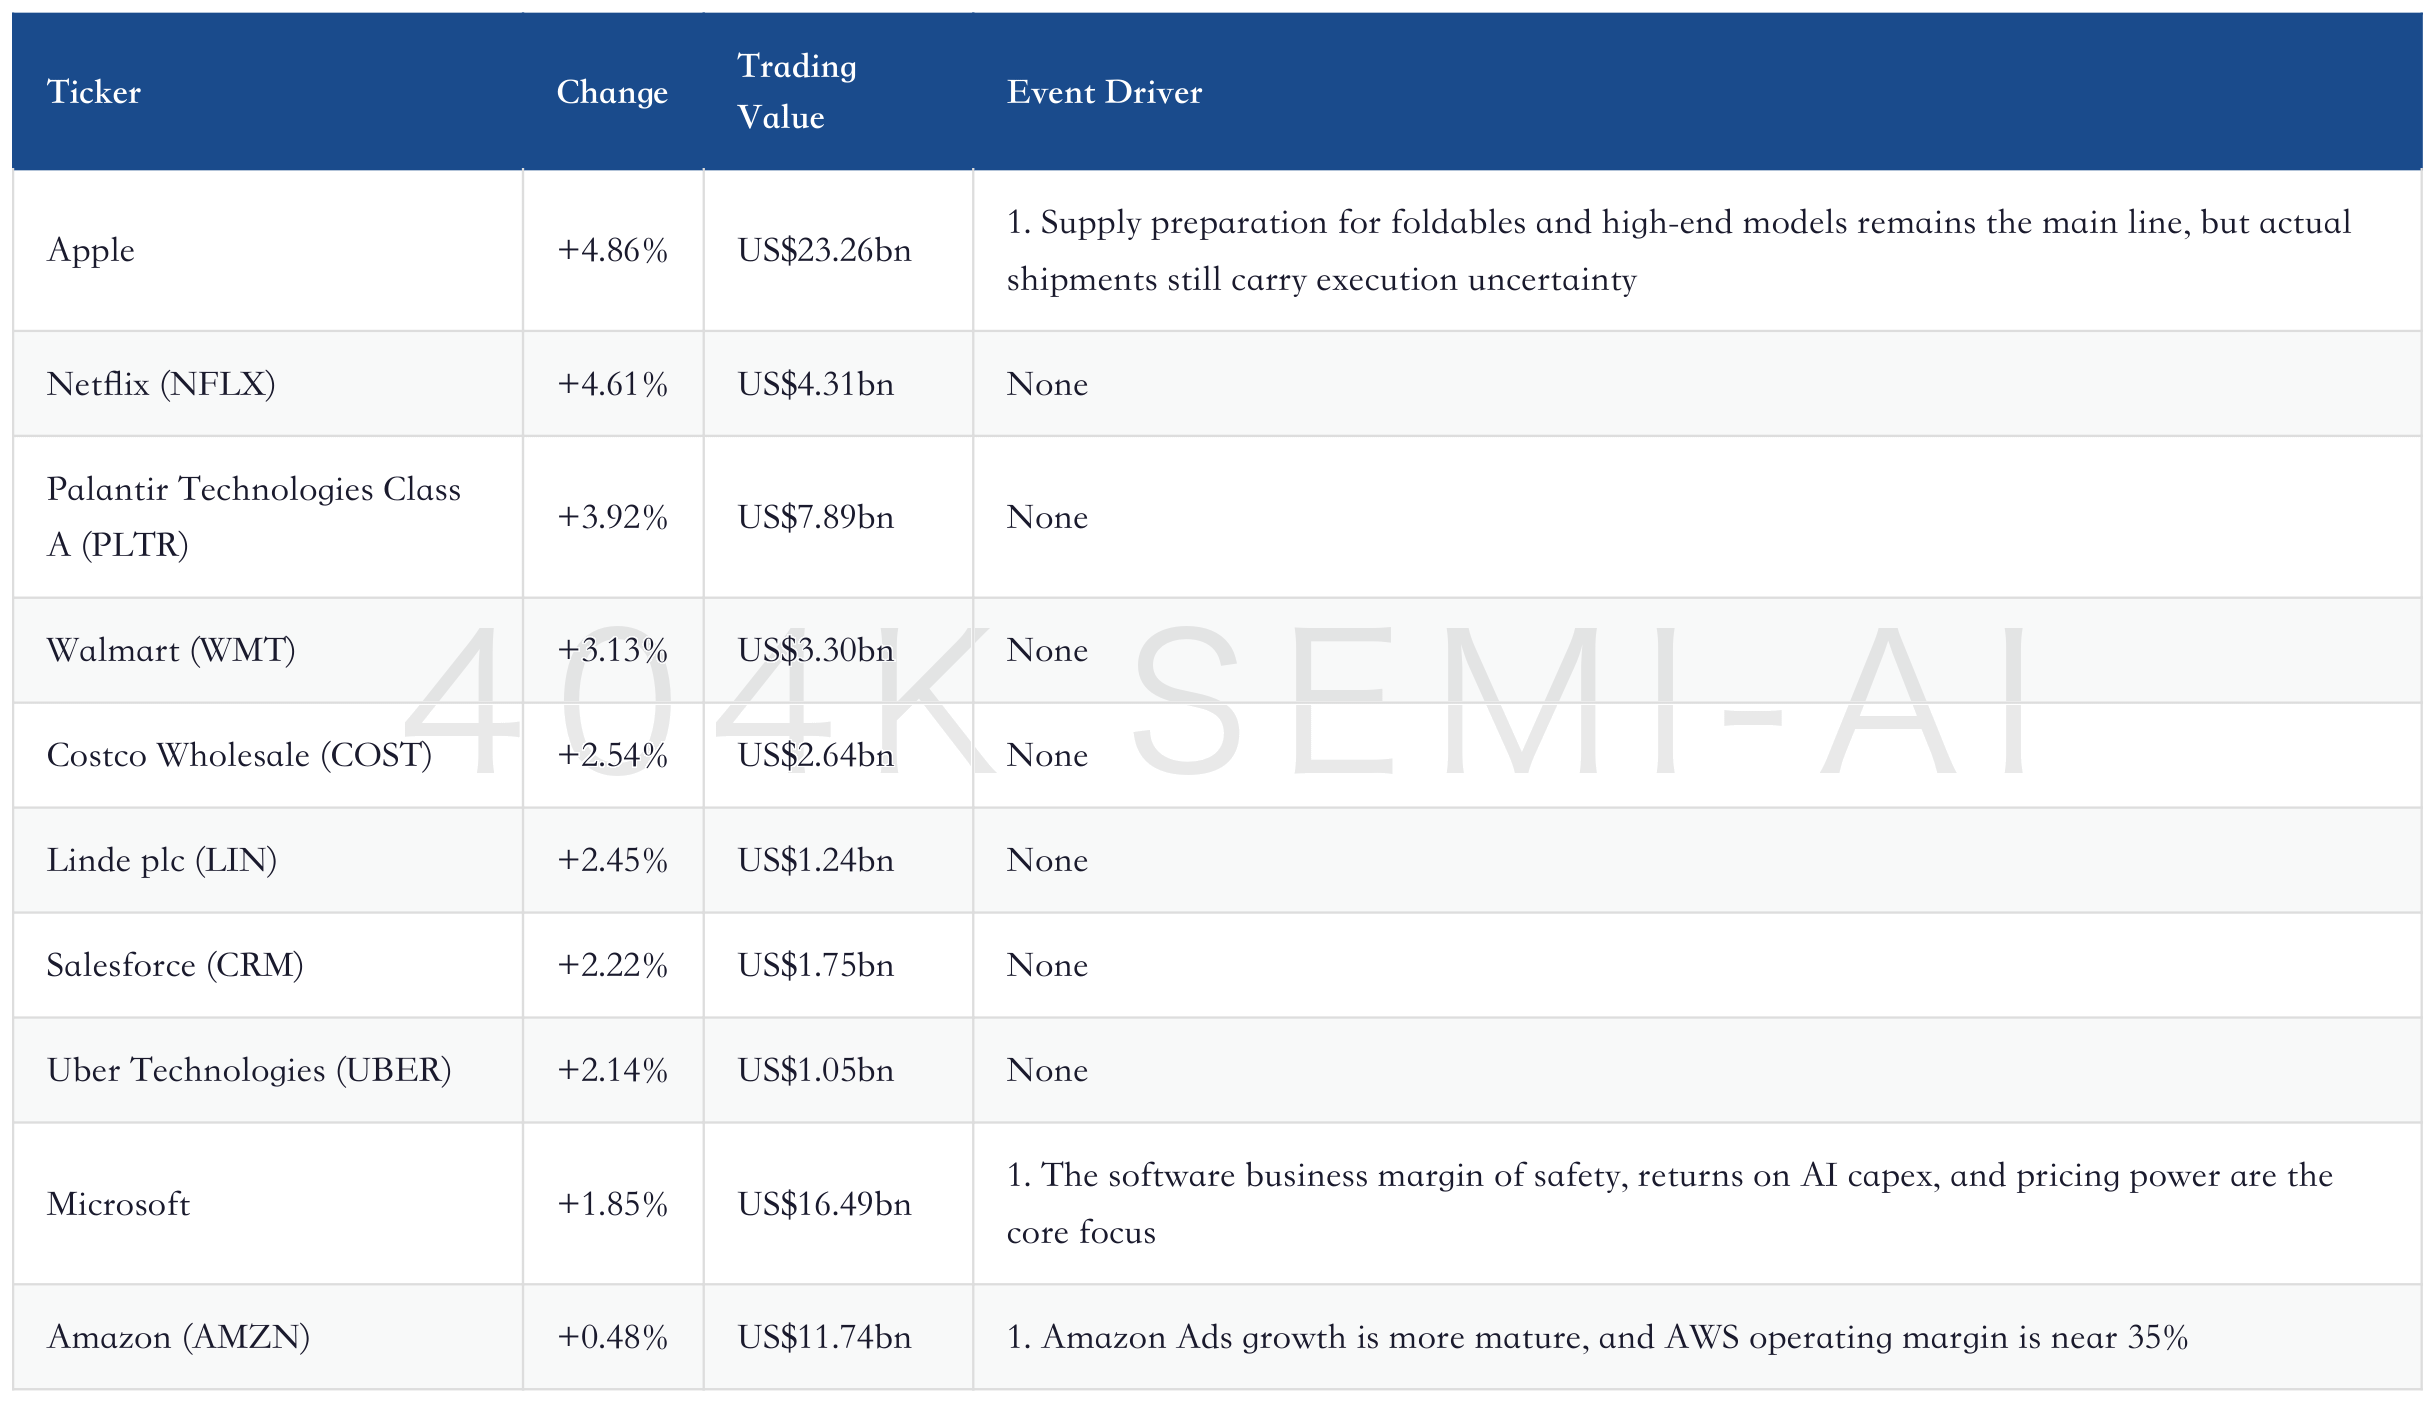The image size is (2435, 1403).
Task: Click the foldables supply preparation event text
Action: 1679,251
